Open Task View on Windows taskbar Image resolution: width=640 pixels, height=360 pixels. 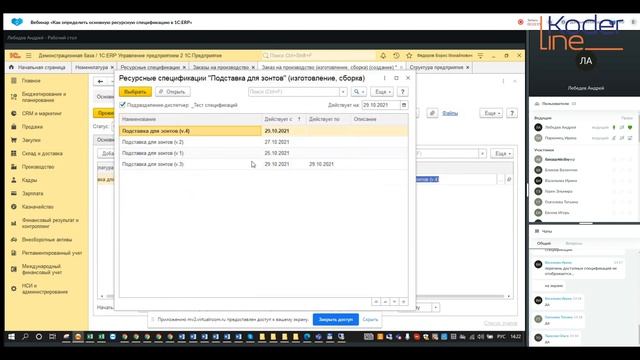[52, 337]
